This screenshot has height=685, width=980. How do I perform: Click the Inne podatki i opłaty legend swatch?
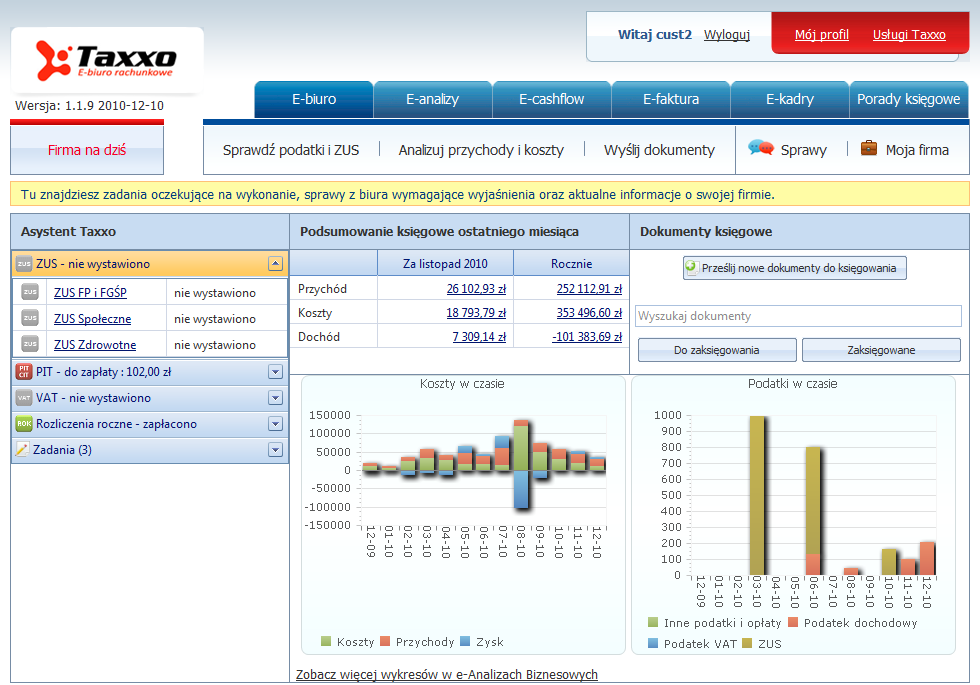pos(653,622)
